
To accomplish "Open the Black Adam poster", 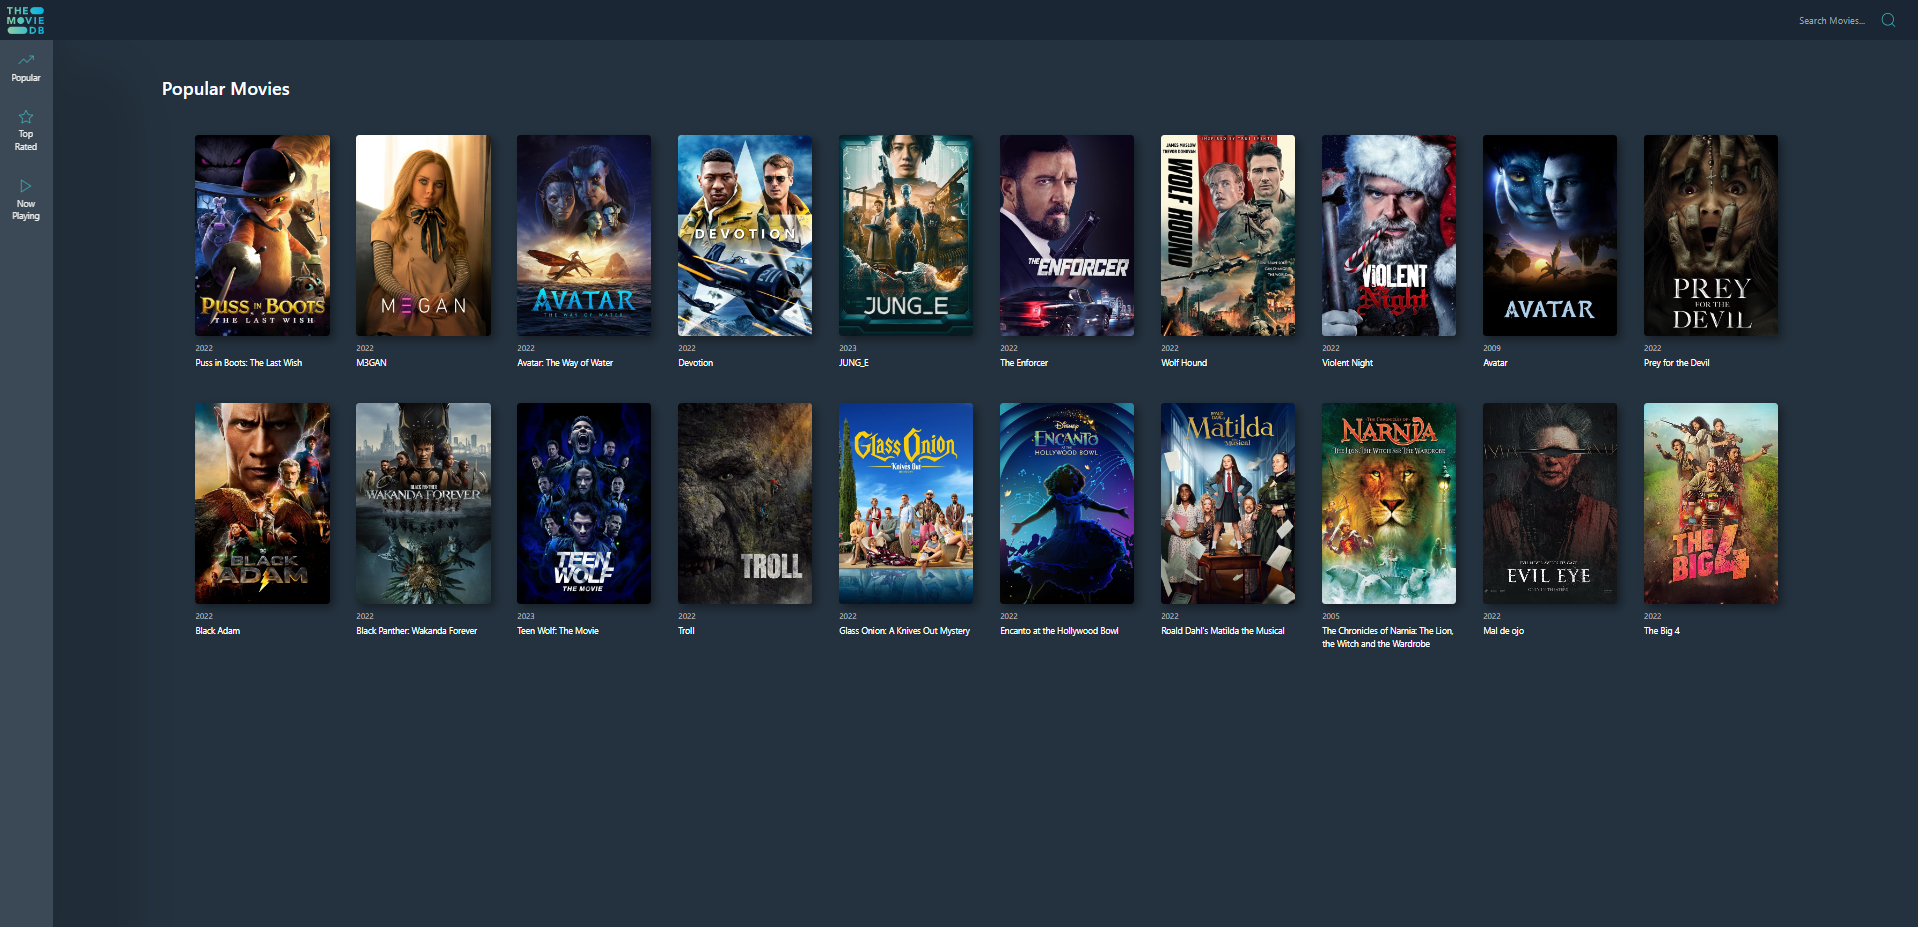I will tap(262, 503).
